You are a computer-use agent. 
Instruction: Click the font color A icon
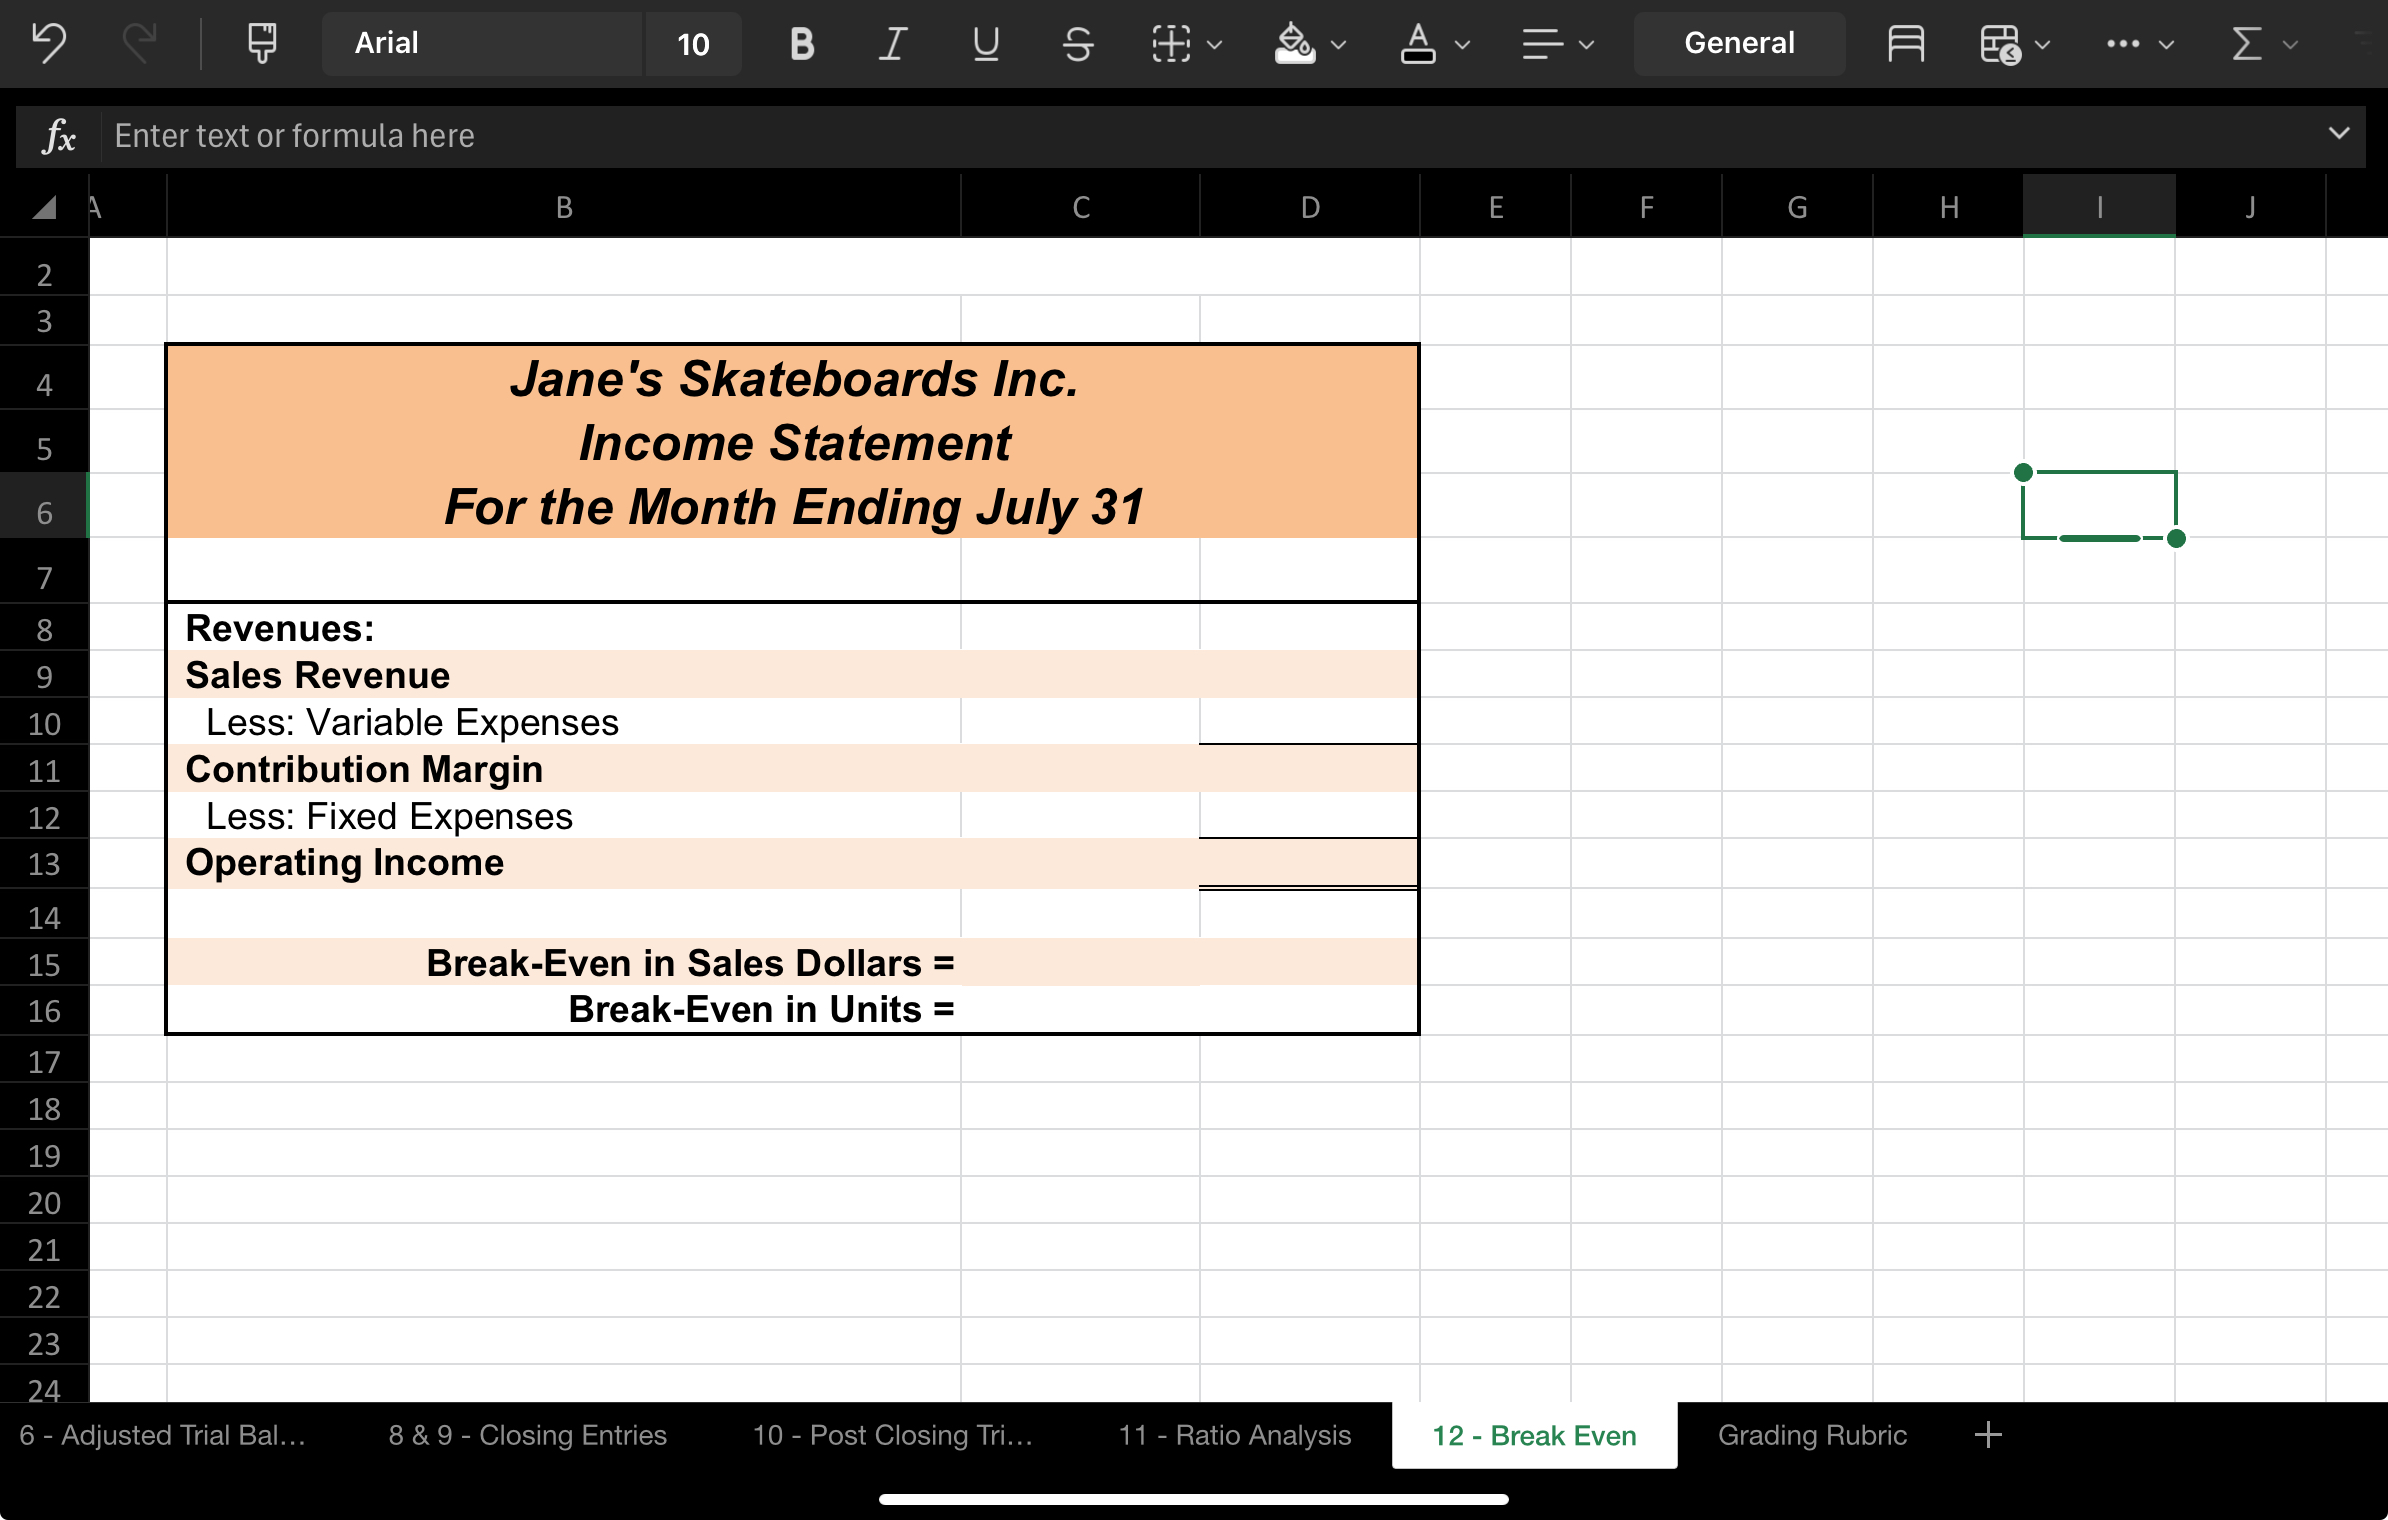click(1417, 43)
